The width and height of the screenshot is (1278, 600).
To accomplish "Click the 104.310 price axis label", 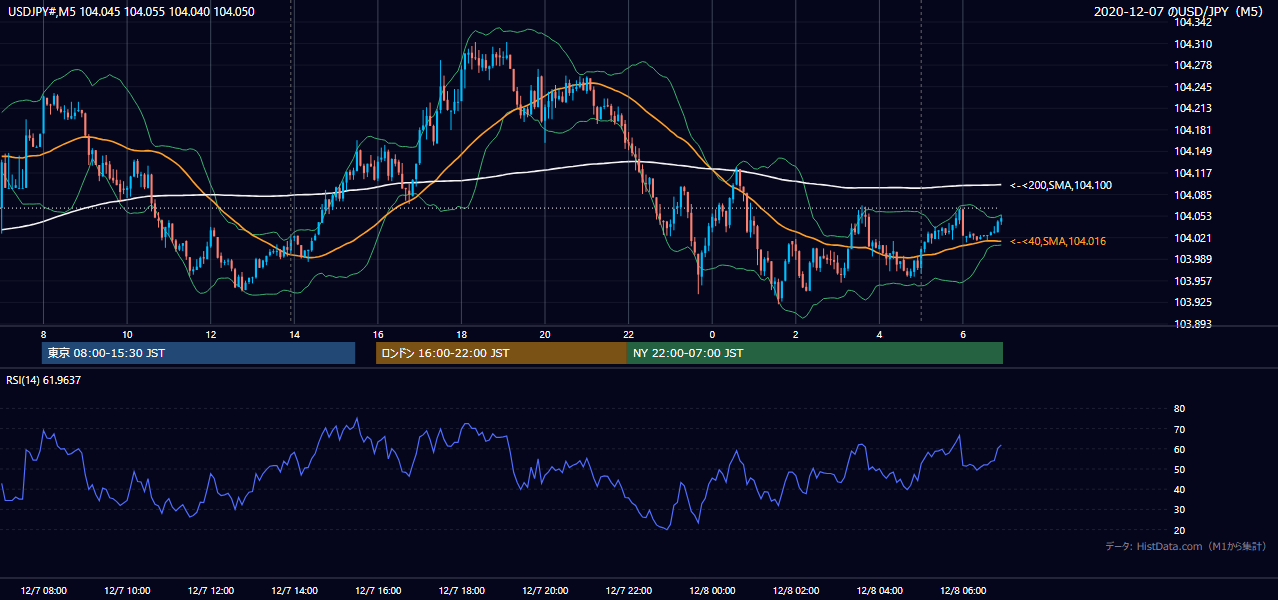I will pyautogui.click(x=1193, y=44).
